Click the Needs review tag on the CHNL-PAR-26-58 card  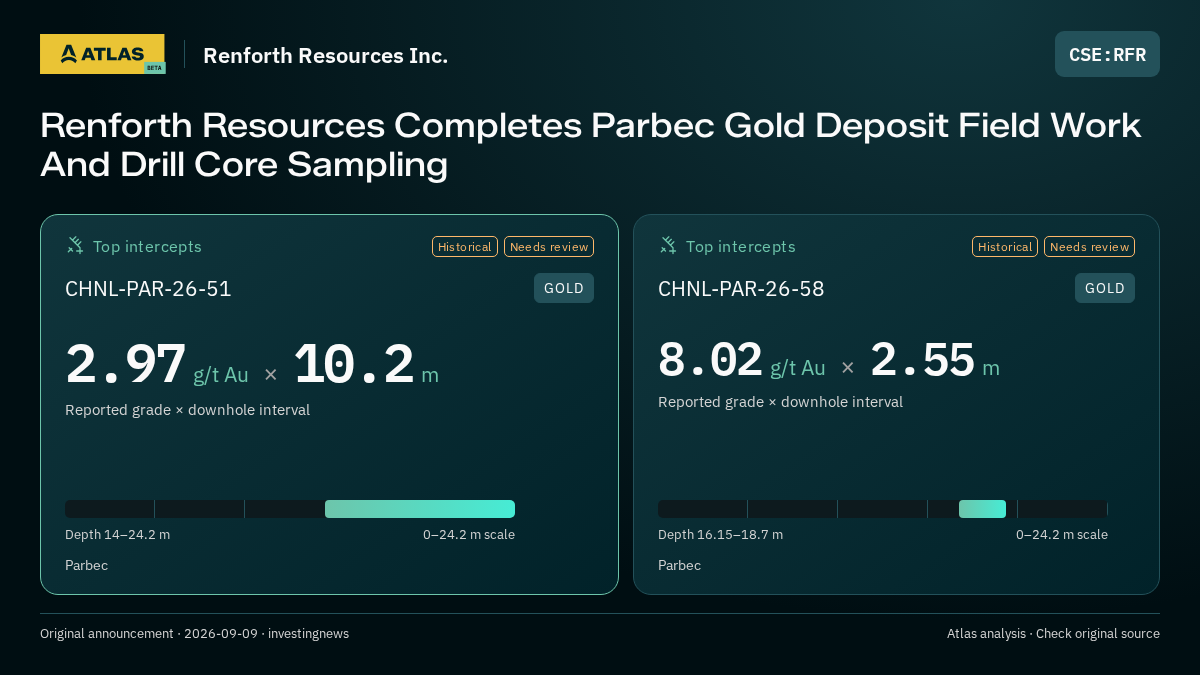[1089, 247]
